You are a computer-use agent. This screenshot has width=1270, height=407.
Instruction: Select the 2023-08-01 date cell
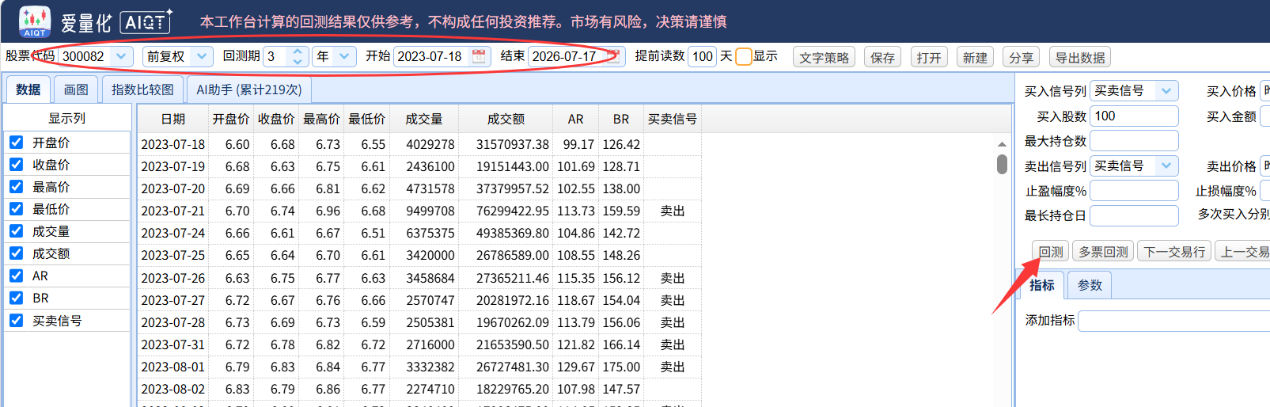(172, 367)
